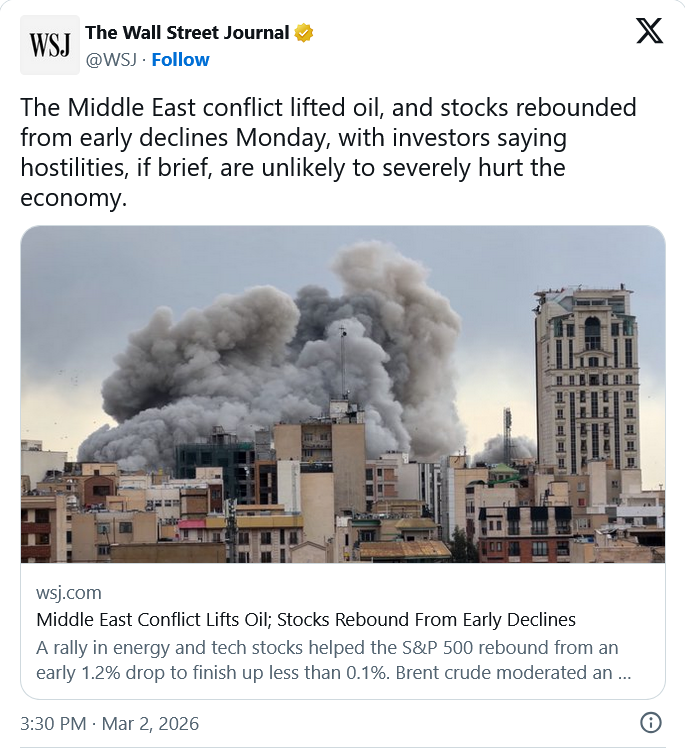685x756 pixels.
Task: Click the info icon beside the timestamp
Action: click(650, 723)
